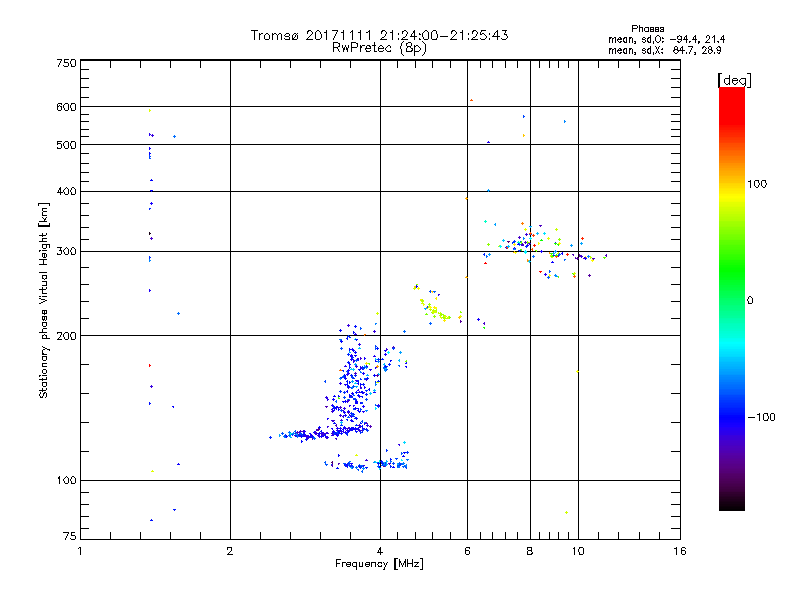Click the '16' frequency tick label
Screen dimensions: 800x600
point(680,551)
